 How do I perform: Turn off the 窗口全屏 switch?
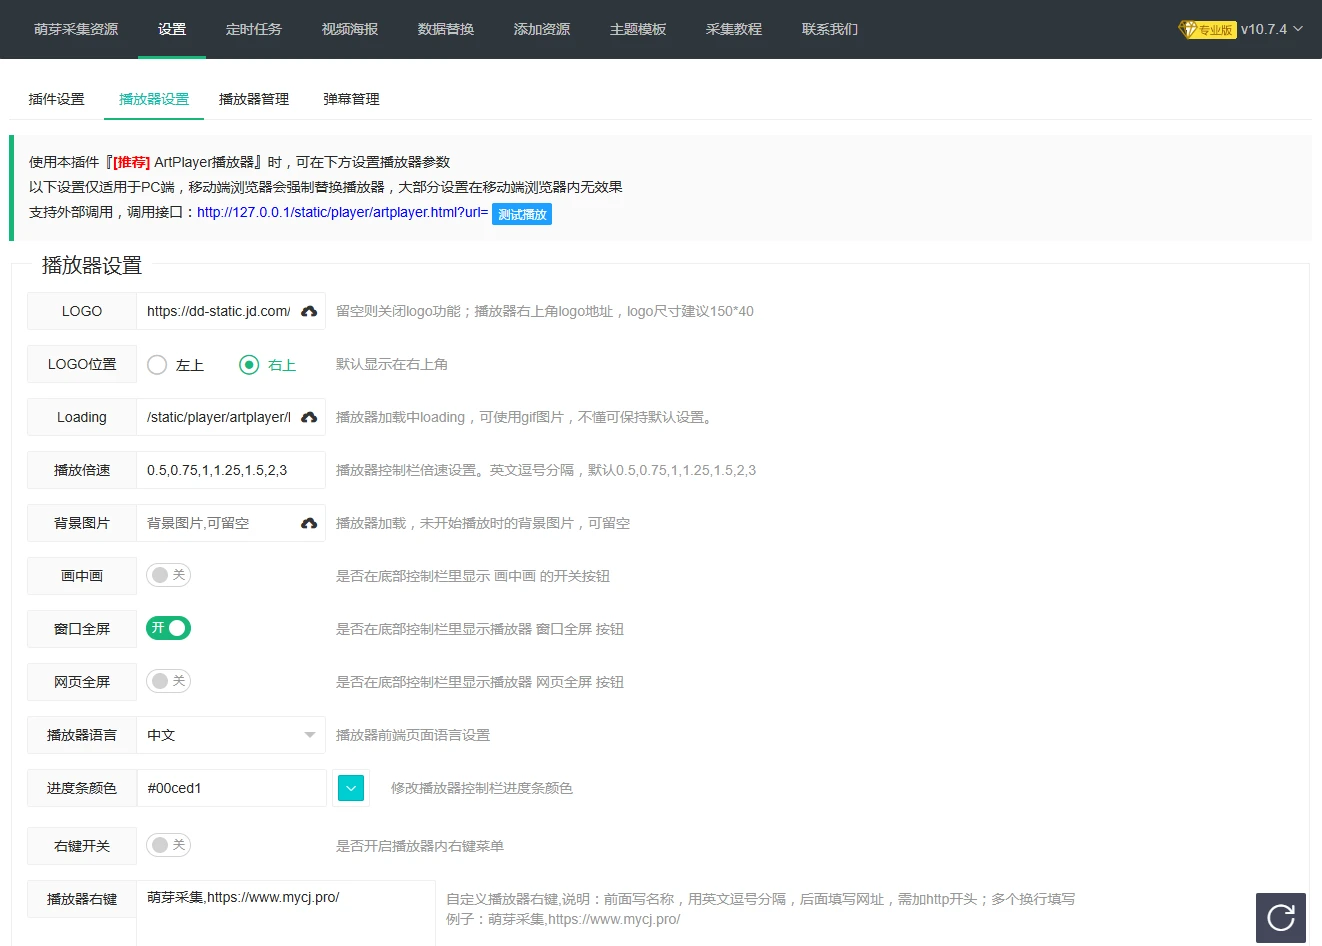[168, 628]
